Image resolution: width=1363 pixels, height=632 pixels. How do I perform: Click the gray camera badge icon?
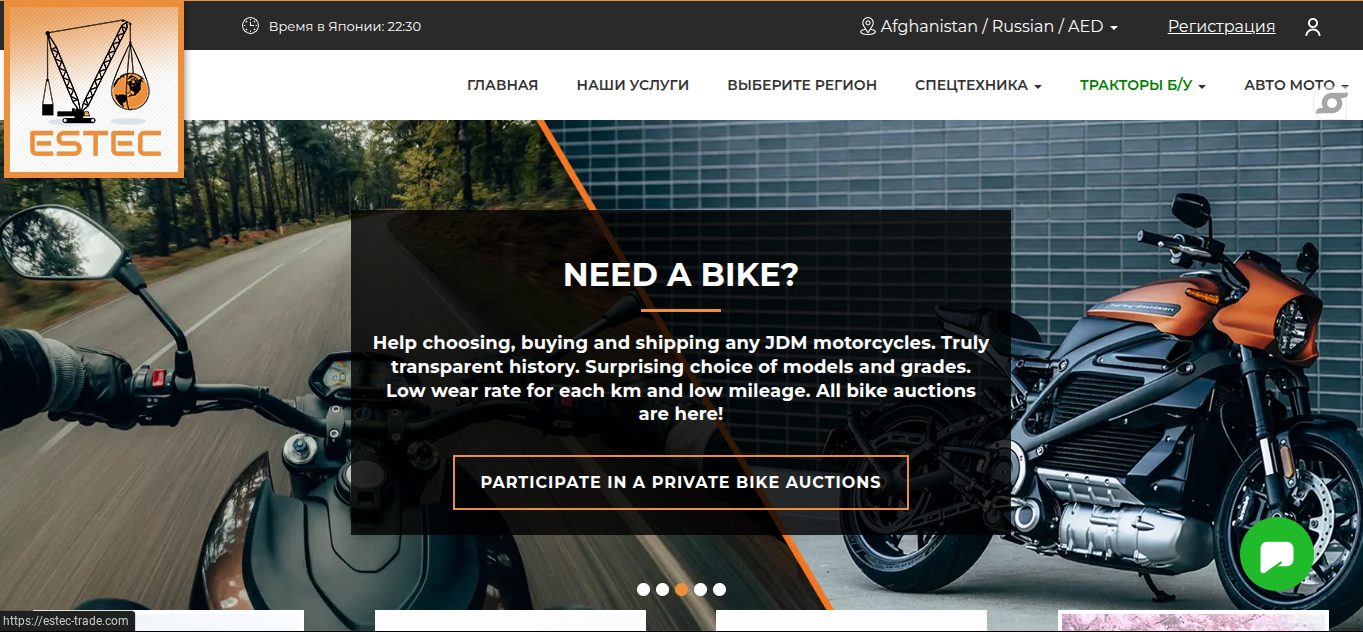click(1330, 103)
